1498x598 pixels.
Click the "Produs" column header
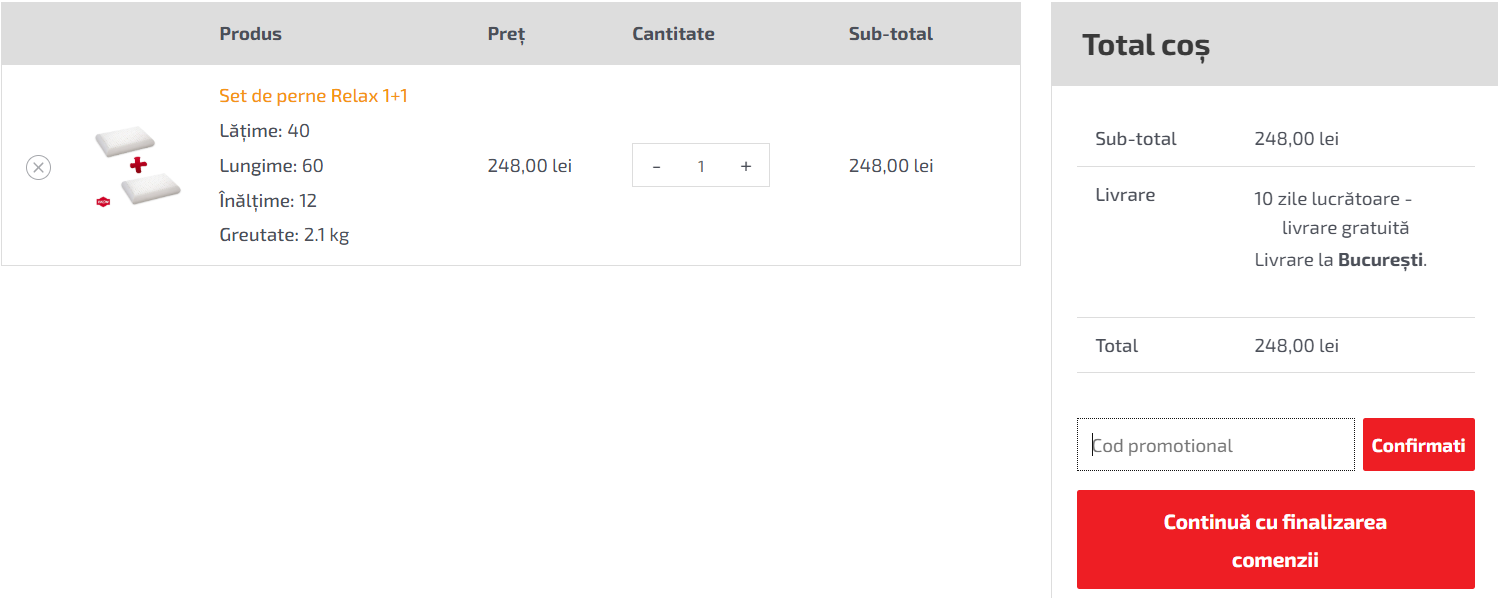(x=250, y=34)
